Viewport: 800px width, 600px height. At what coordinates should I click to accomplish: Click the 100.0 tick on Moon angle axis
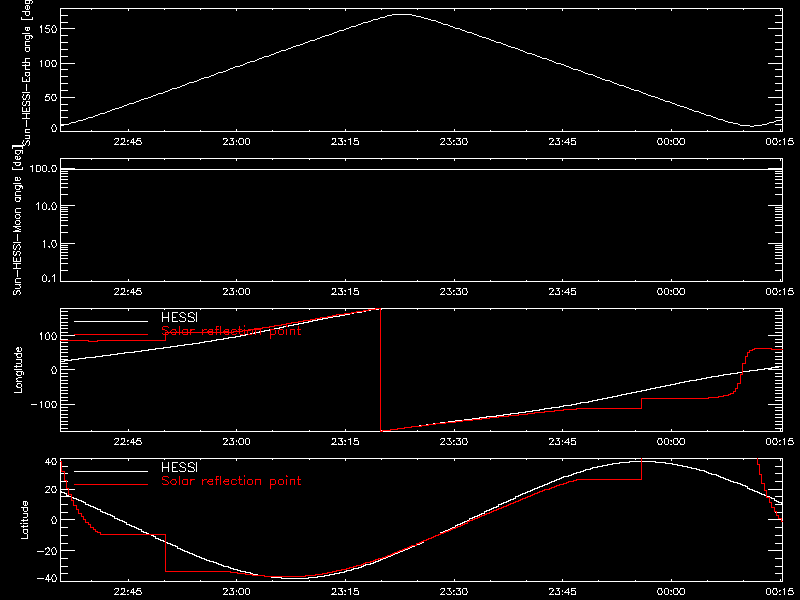43,169
